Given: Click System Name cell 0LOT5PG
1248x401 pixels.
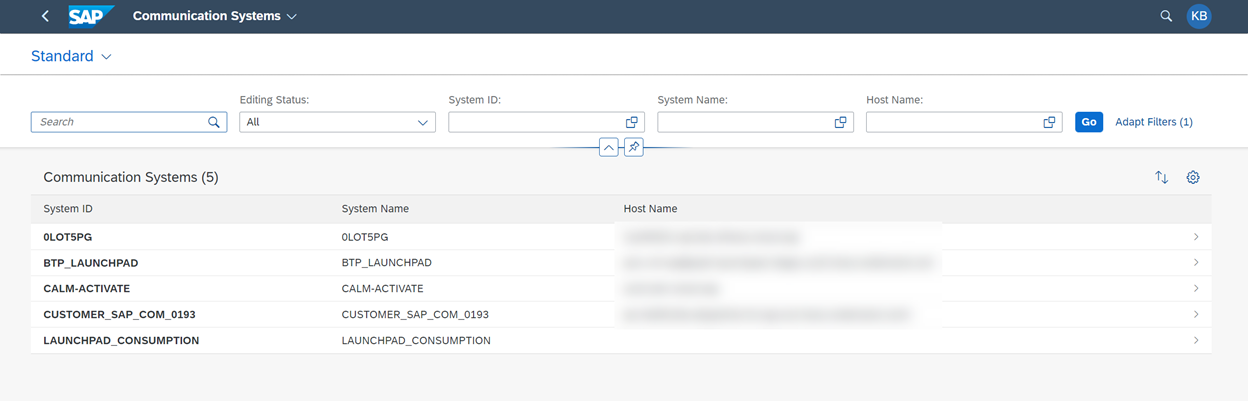Looking at the screenshot, I should coord(365,237).
